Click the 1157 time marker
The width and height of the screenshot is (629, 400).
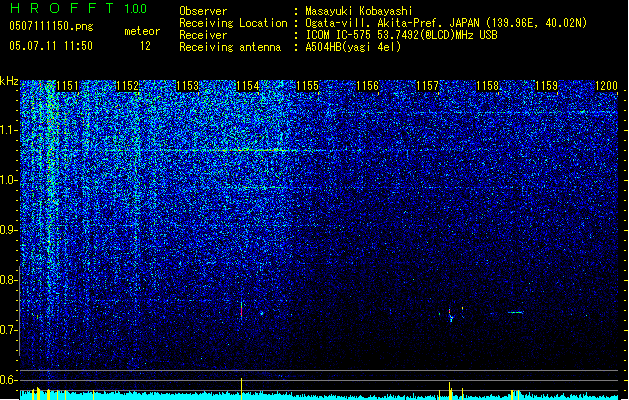coord(427,86)
